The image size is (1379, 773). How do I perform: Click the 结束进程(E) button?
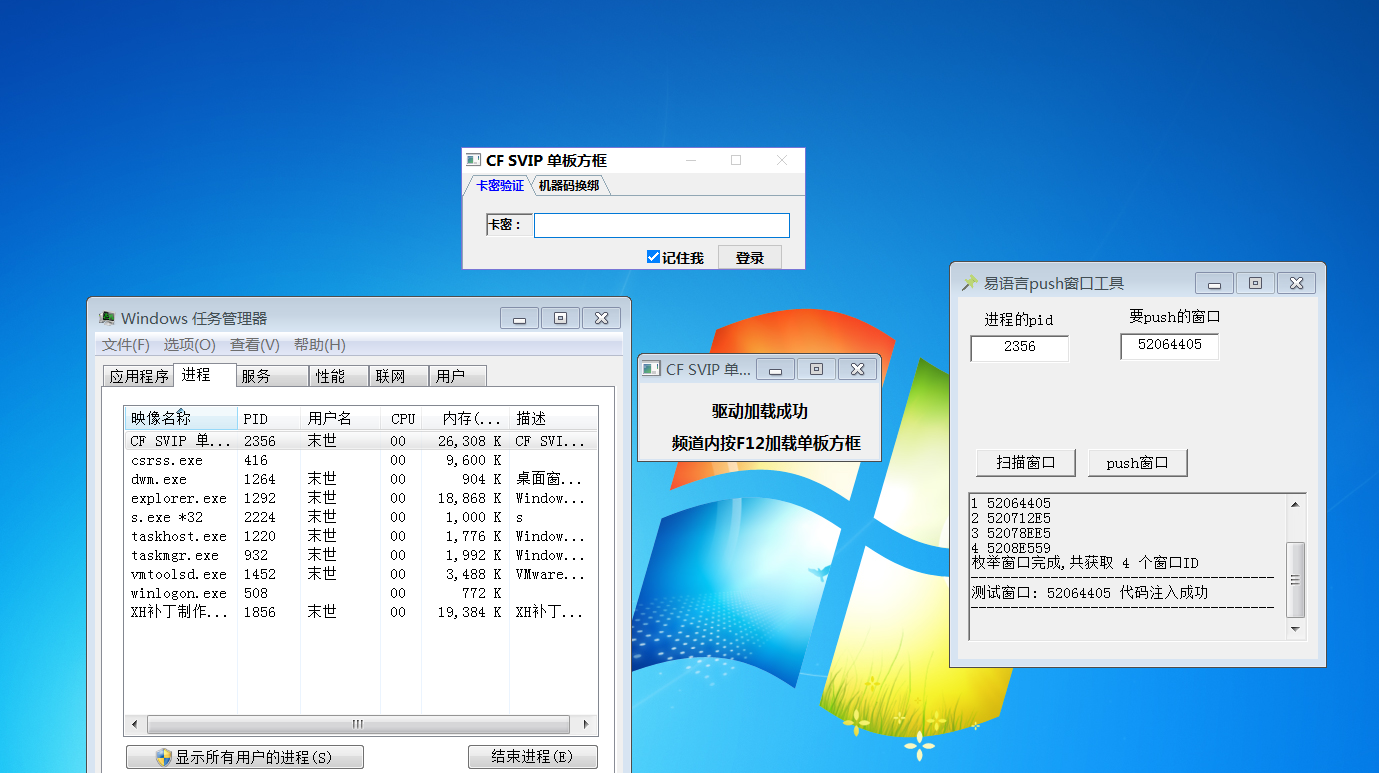[533, 757]
